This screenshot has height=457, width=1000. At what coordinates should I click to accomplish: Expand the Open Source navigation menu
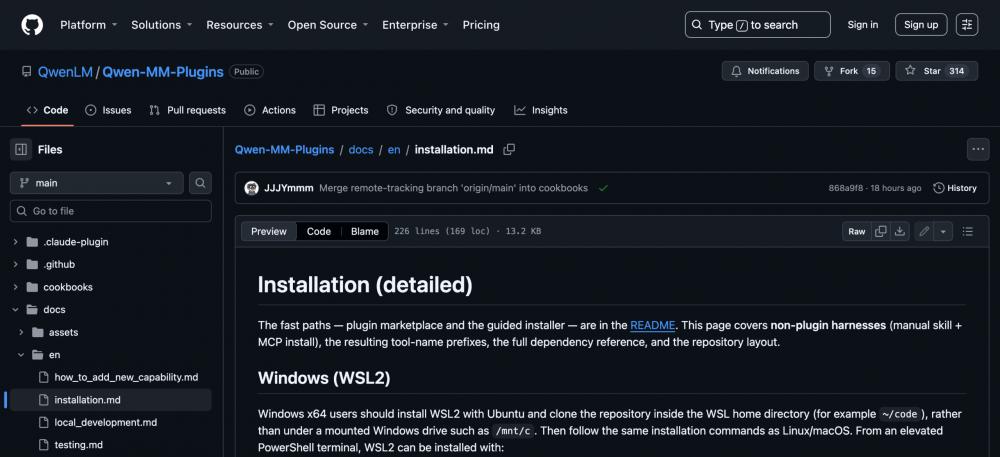pyautogui.click(x=328, y=25)
